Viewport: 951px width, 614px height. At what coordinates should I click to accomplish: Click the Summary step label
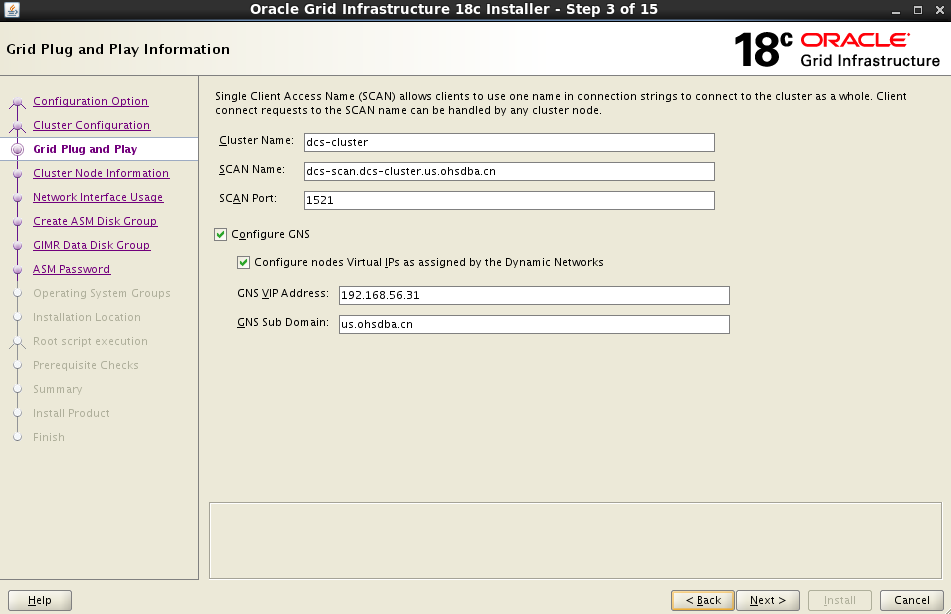click(x=58, y=389)
